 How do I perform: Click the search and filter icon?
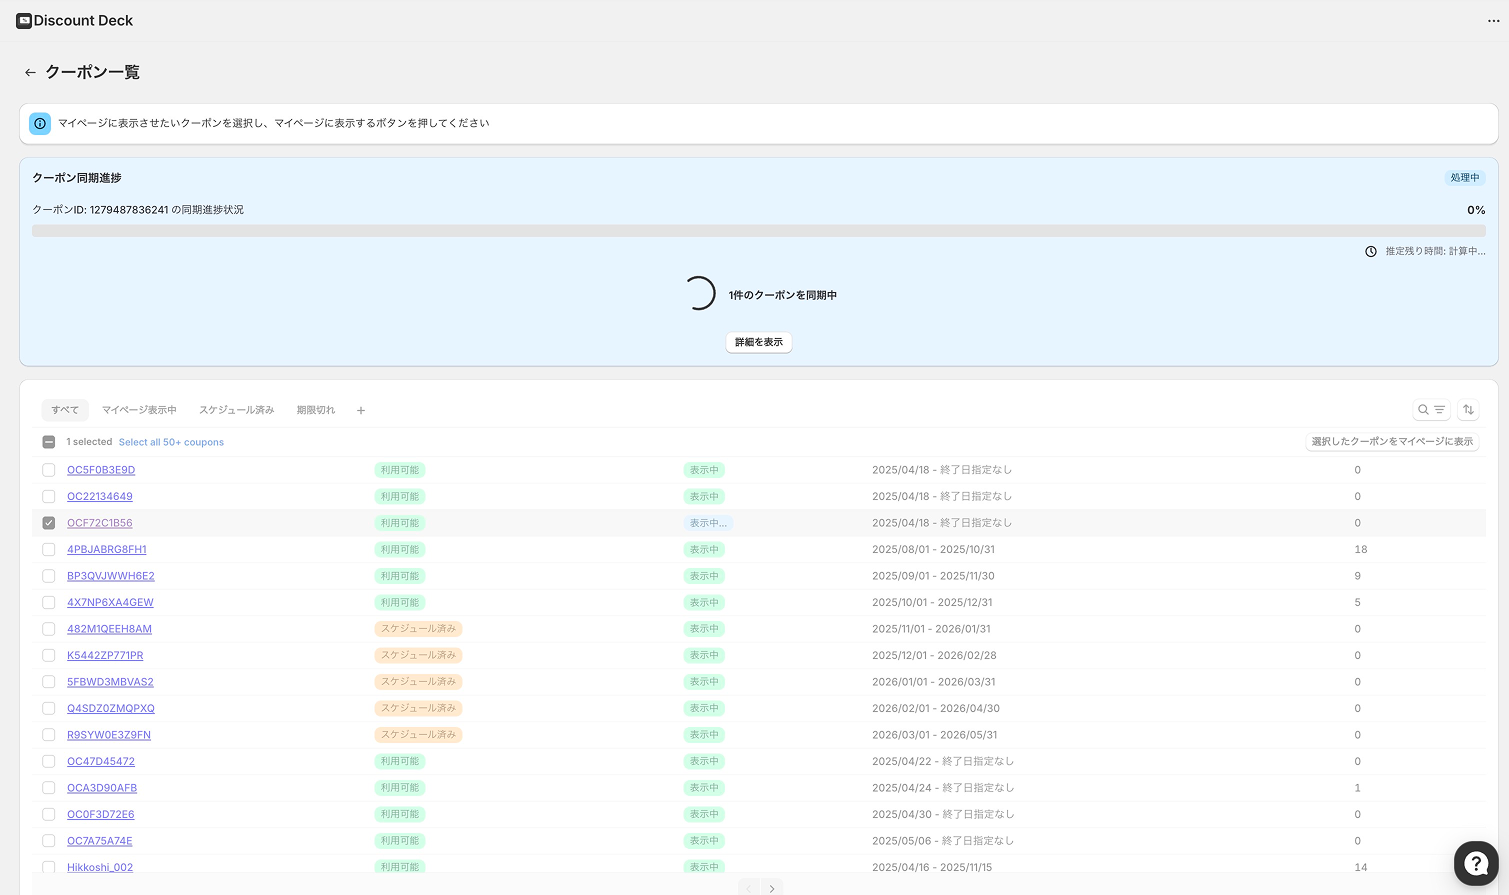coord(1431,410)
